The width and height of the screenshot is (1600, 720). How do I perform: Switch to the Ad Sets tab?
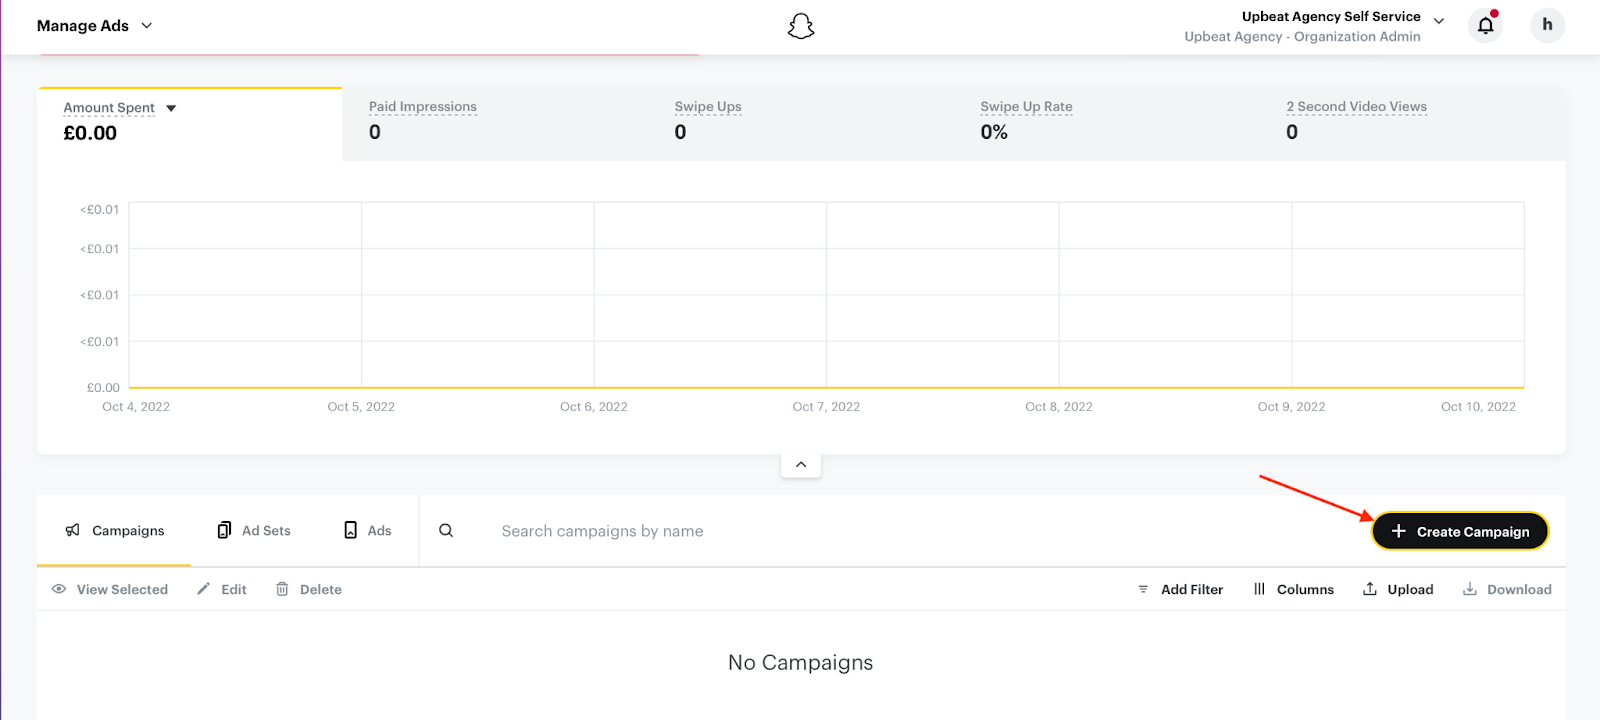tap(254, 531)
